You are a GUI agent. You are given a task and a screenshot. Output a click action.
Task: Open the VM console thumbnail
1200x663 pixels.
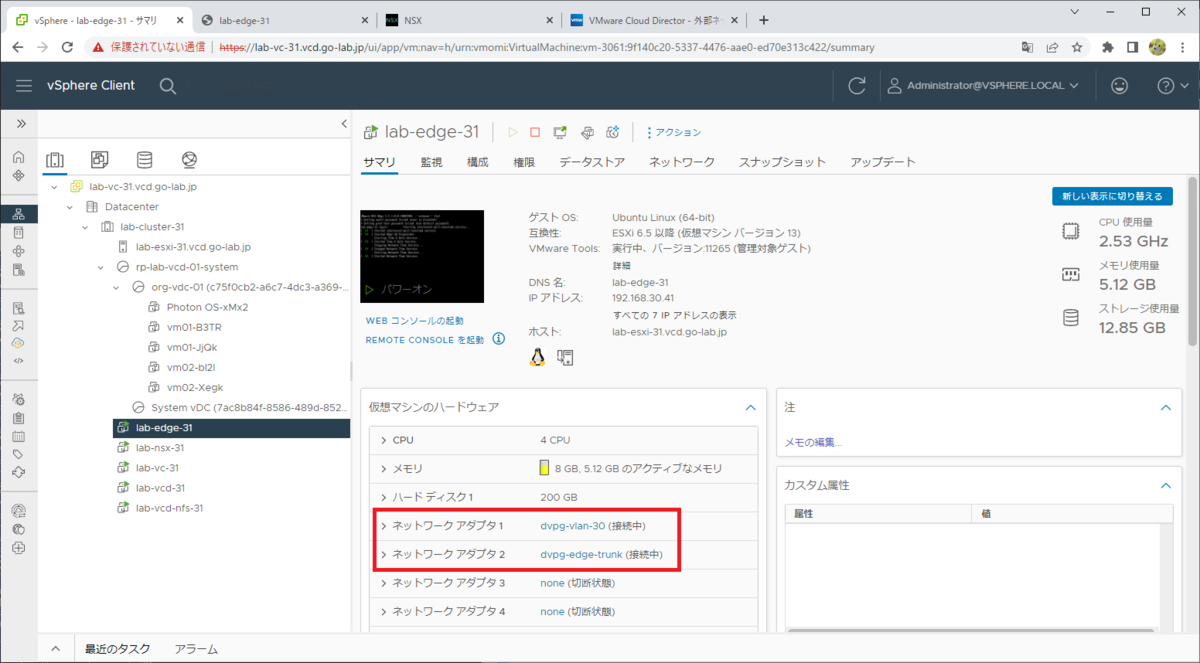422,257
